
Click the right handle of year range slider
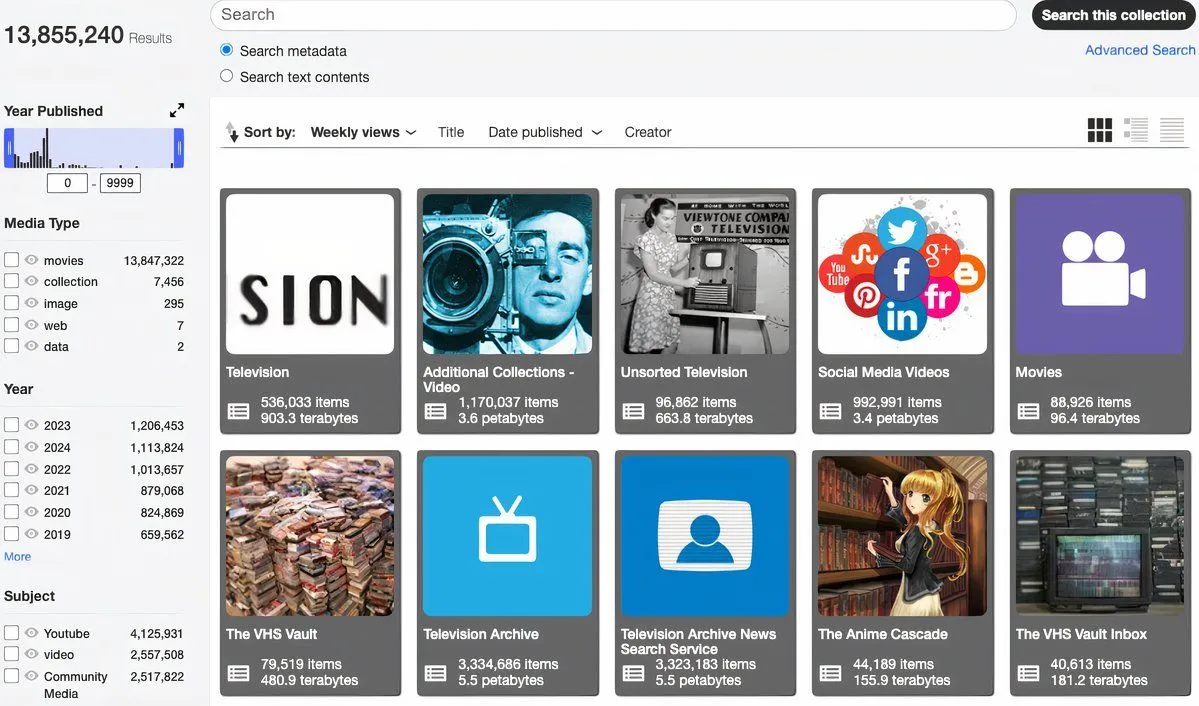(179, 148)
